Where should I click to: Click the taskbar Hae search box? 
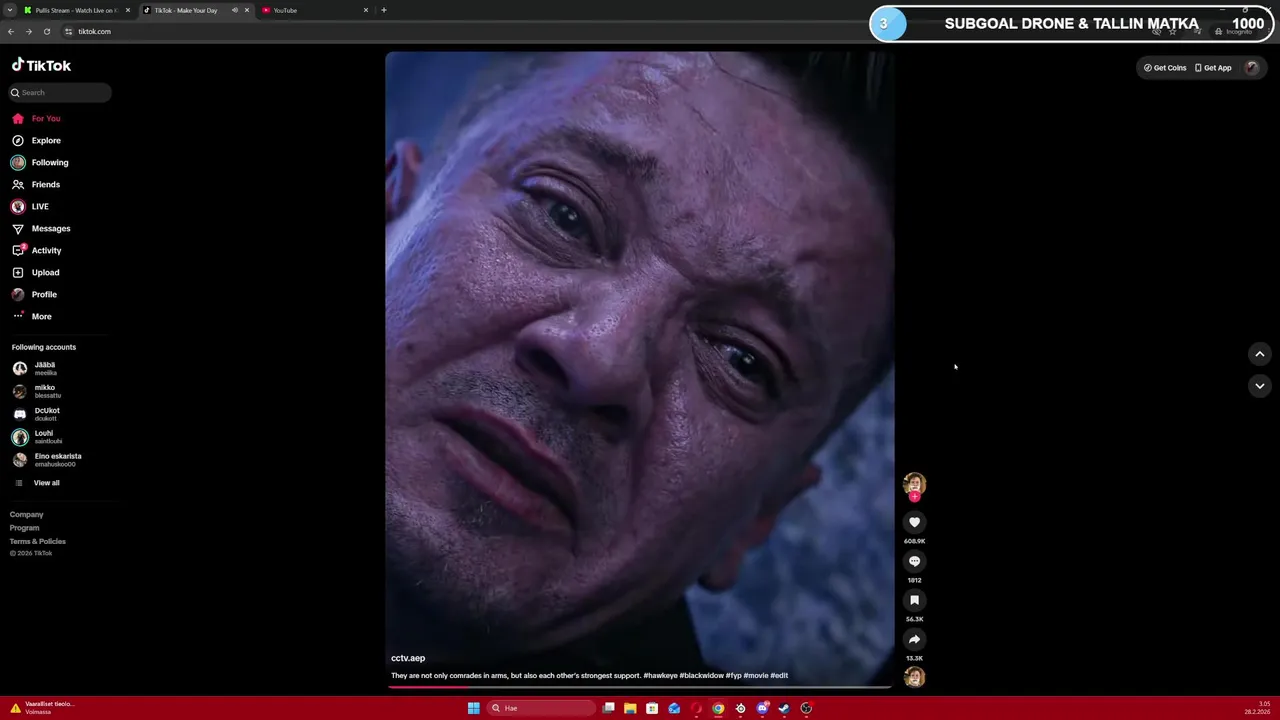tap(541, 708)
